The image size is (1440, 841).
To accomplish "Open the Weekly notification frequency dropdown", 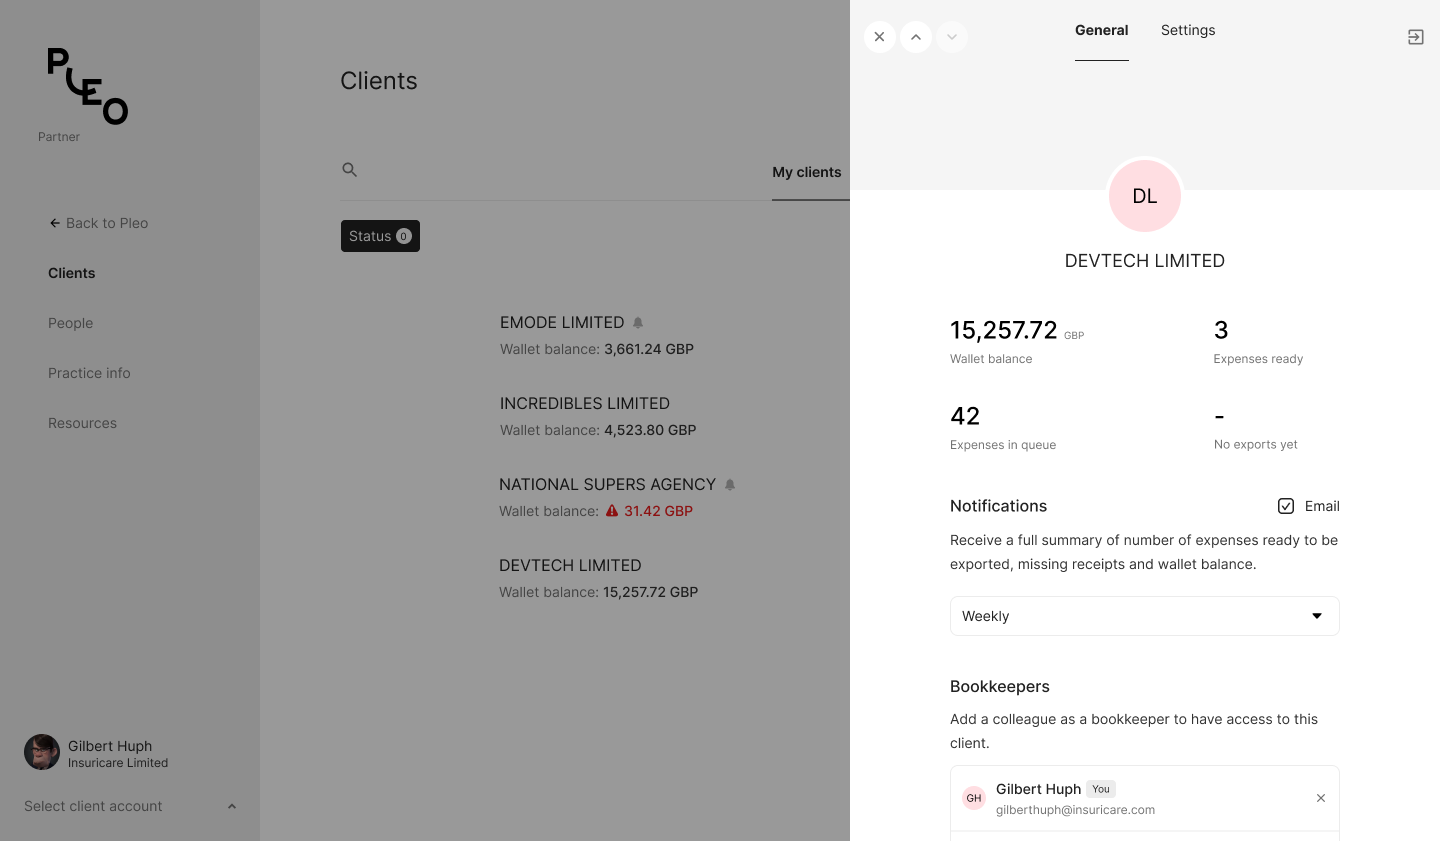I will [1144, 616].
